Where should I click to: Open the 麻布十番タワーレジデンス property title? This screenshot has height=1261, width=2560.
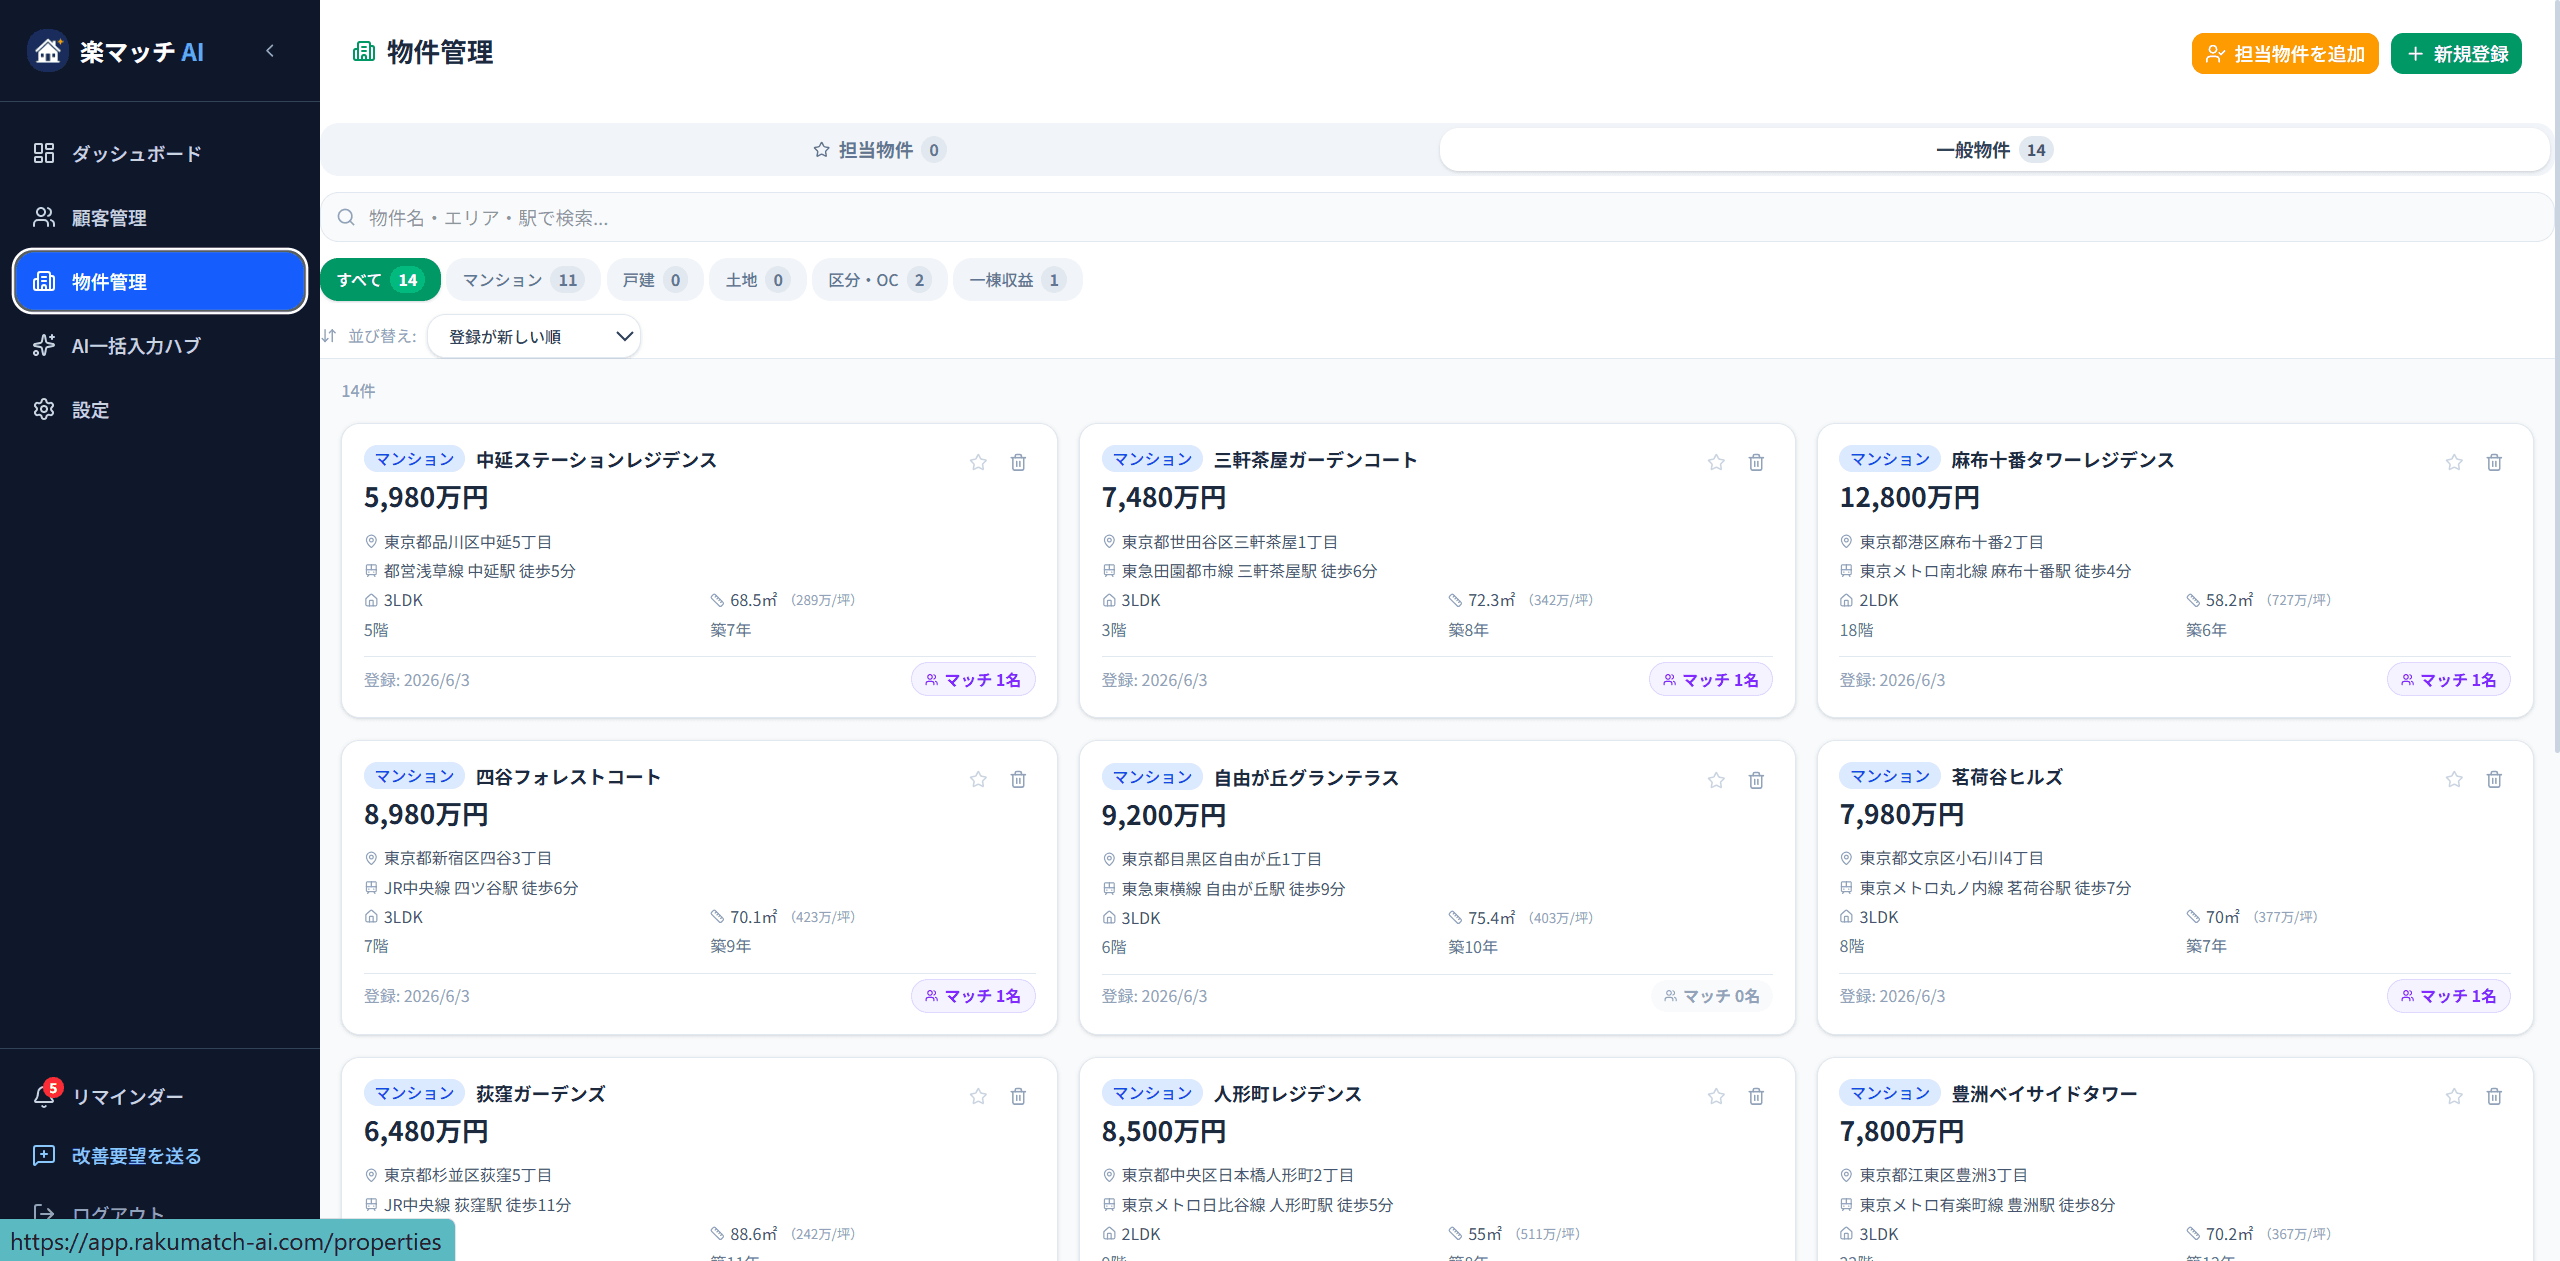pyautogui.click(x=2062, y=460)
